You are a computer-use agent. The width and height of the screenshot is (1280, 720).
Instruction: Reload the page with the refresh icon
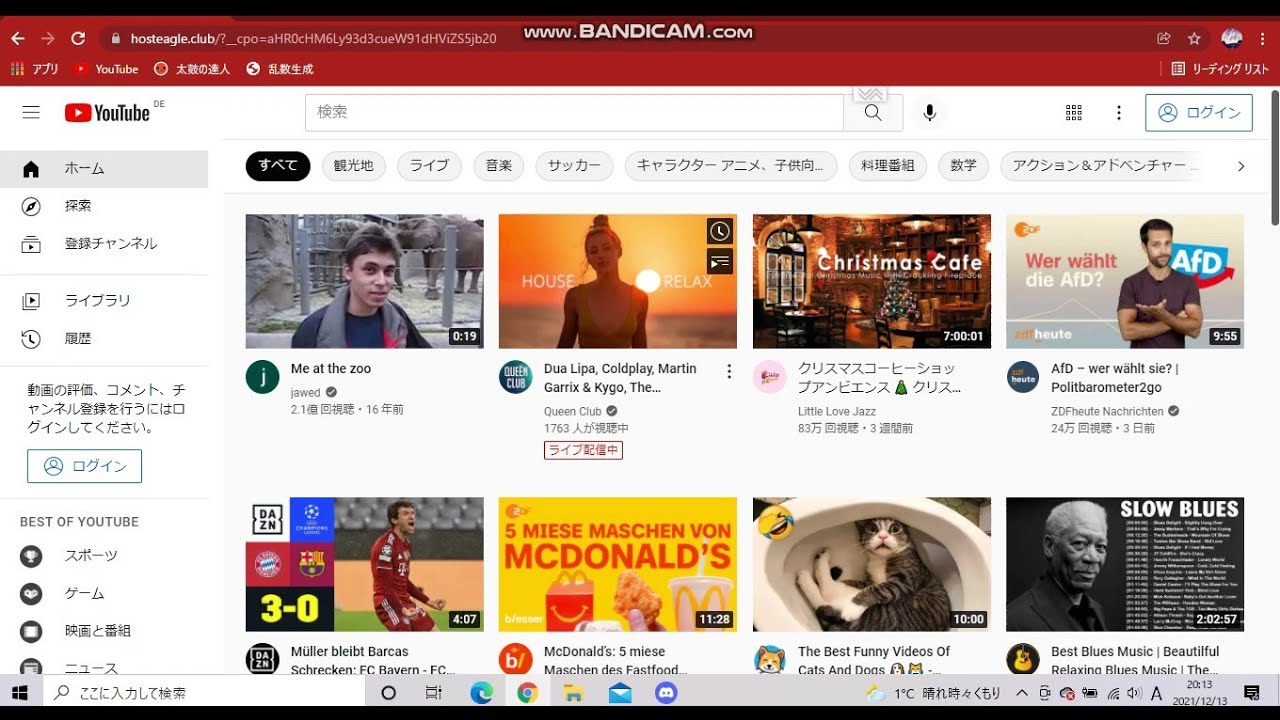pyautogui.click(x=78, y=38)
